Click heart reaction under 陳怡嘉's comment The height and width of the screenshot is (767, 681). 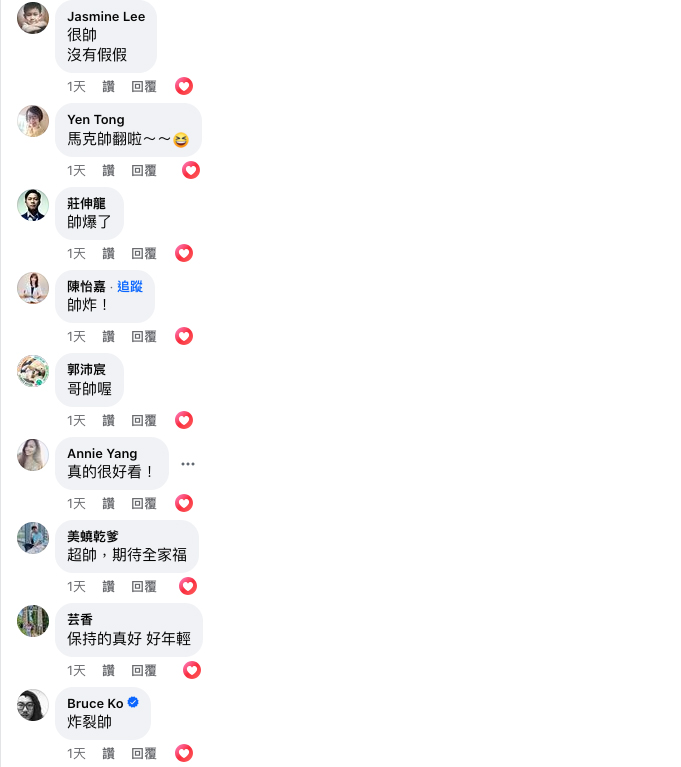click(x=184, y=336)
